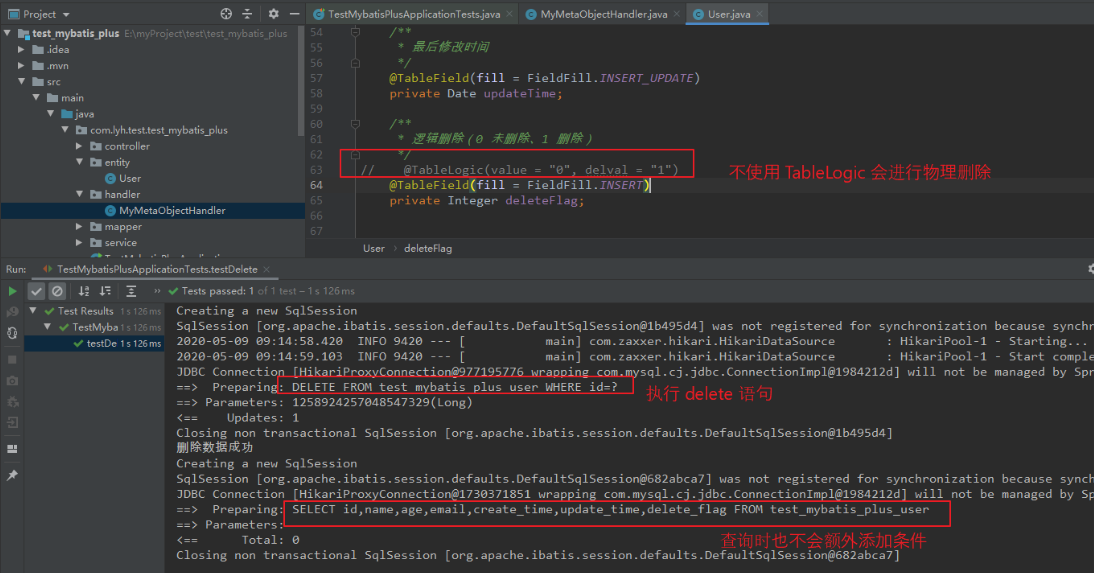Viewport: 1094px width, 573px height.
Task: Rerun tests with green play icon
Action: [x=13, y=291]
